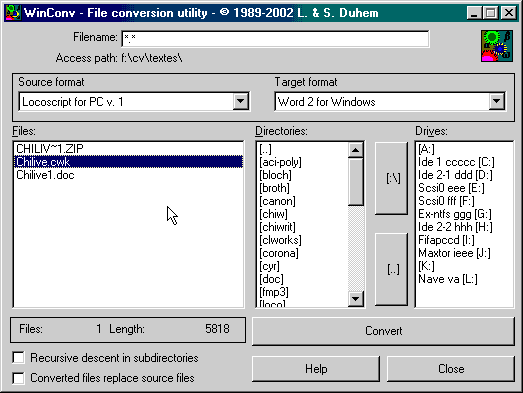523x393 pixels.
Task: Click the directories list scroll down arrow
Action: click(355, 299)
